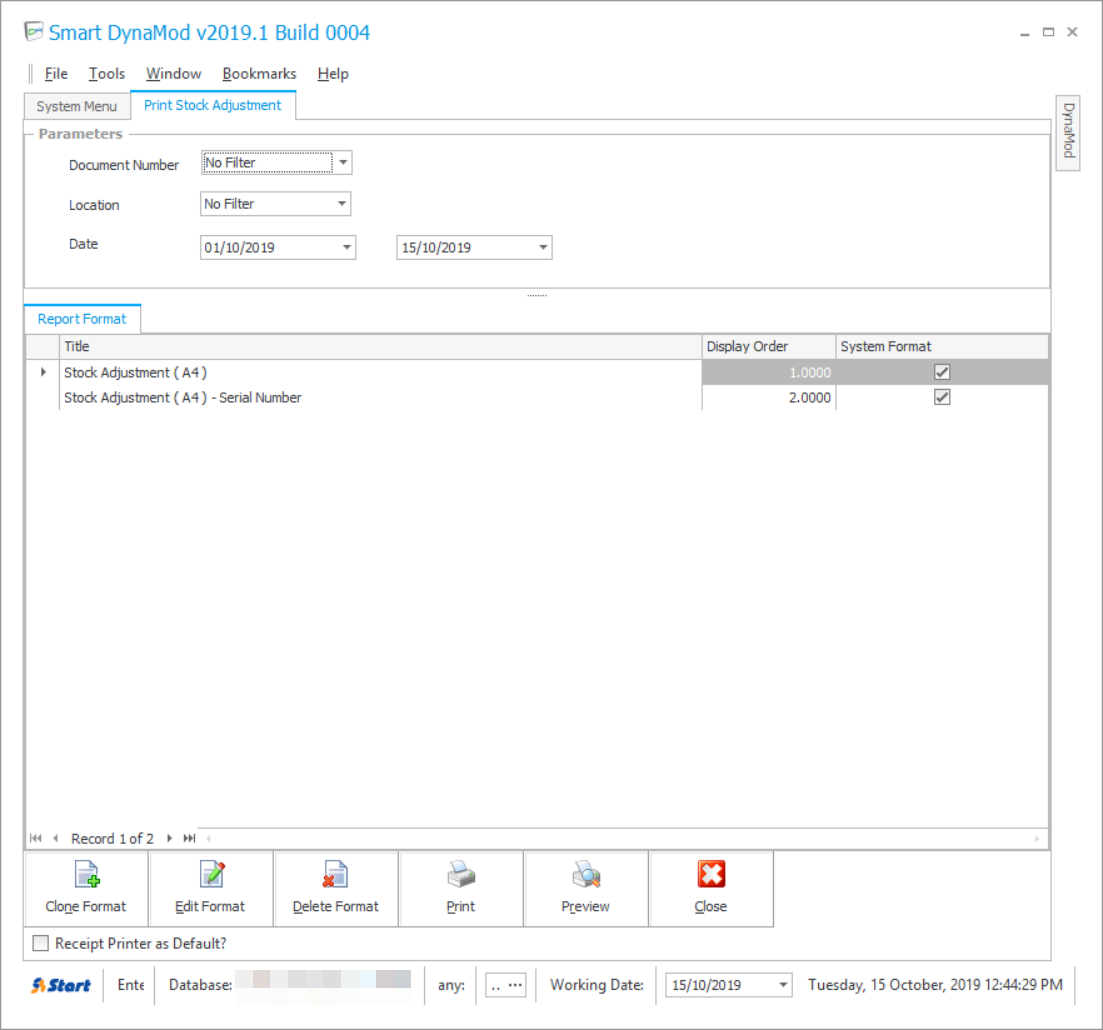Click the Delete Format icon

point(335,875)
